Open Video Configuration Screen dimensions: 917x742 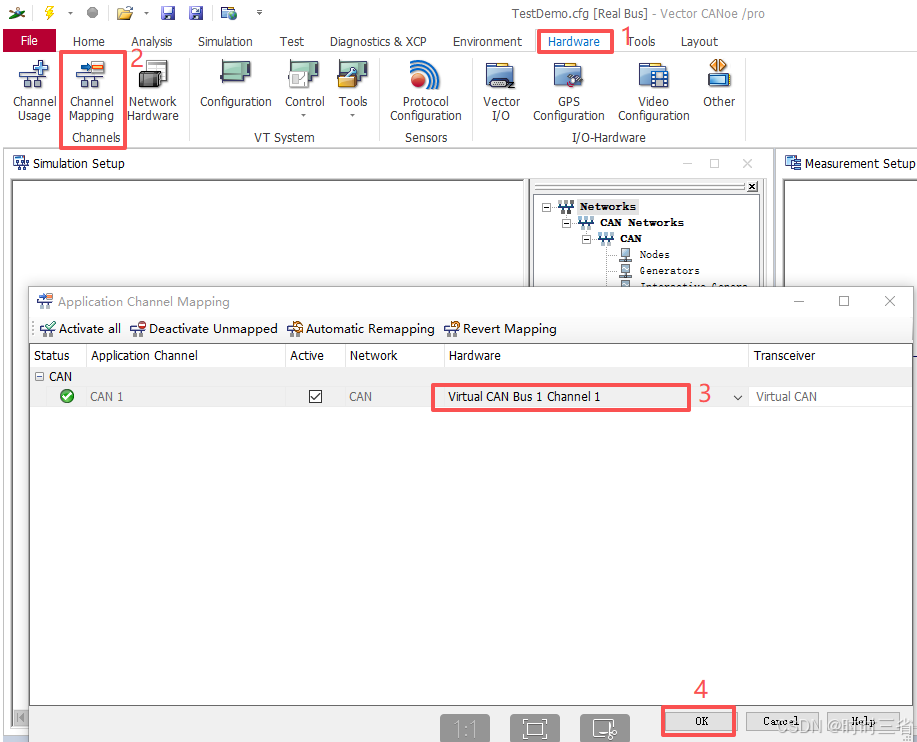point(653,91)
